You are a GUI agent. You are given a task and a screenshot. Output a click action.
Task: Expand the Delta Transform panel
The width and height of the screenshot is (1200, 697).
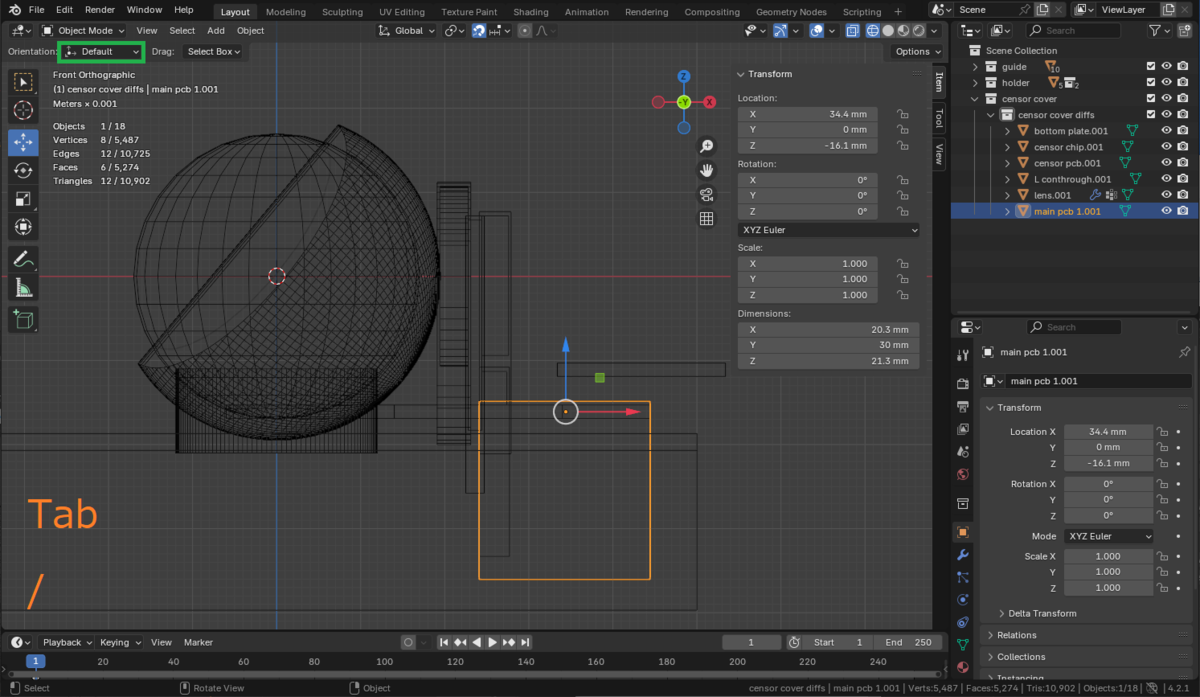tap(1042, 613)
